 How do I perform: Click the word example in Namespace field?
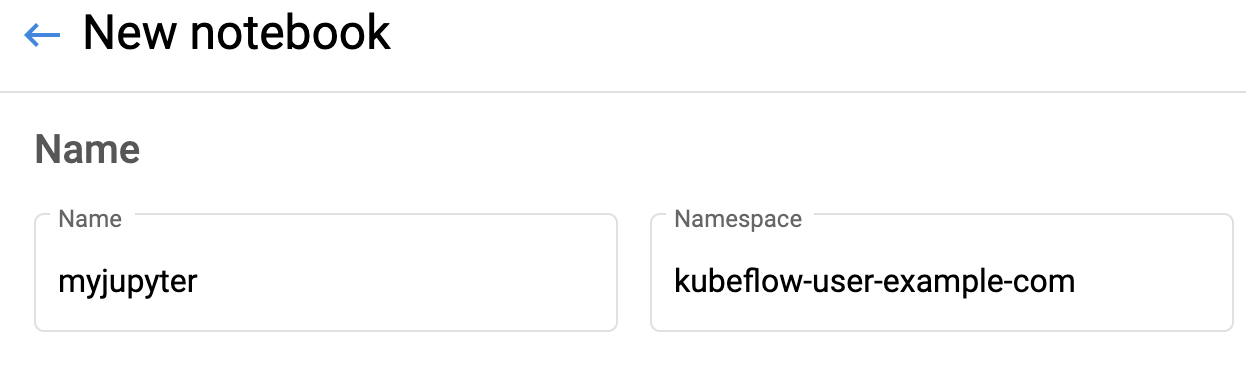[x=943, y=283]
